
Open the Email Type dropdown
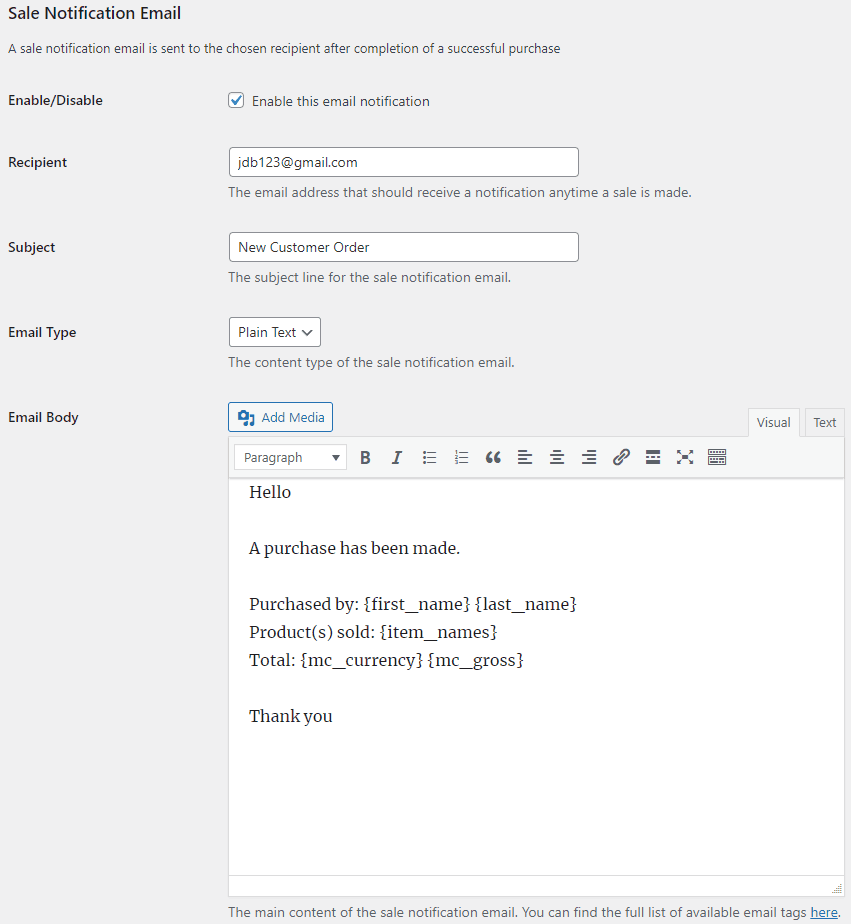click(x=275, y=332)
